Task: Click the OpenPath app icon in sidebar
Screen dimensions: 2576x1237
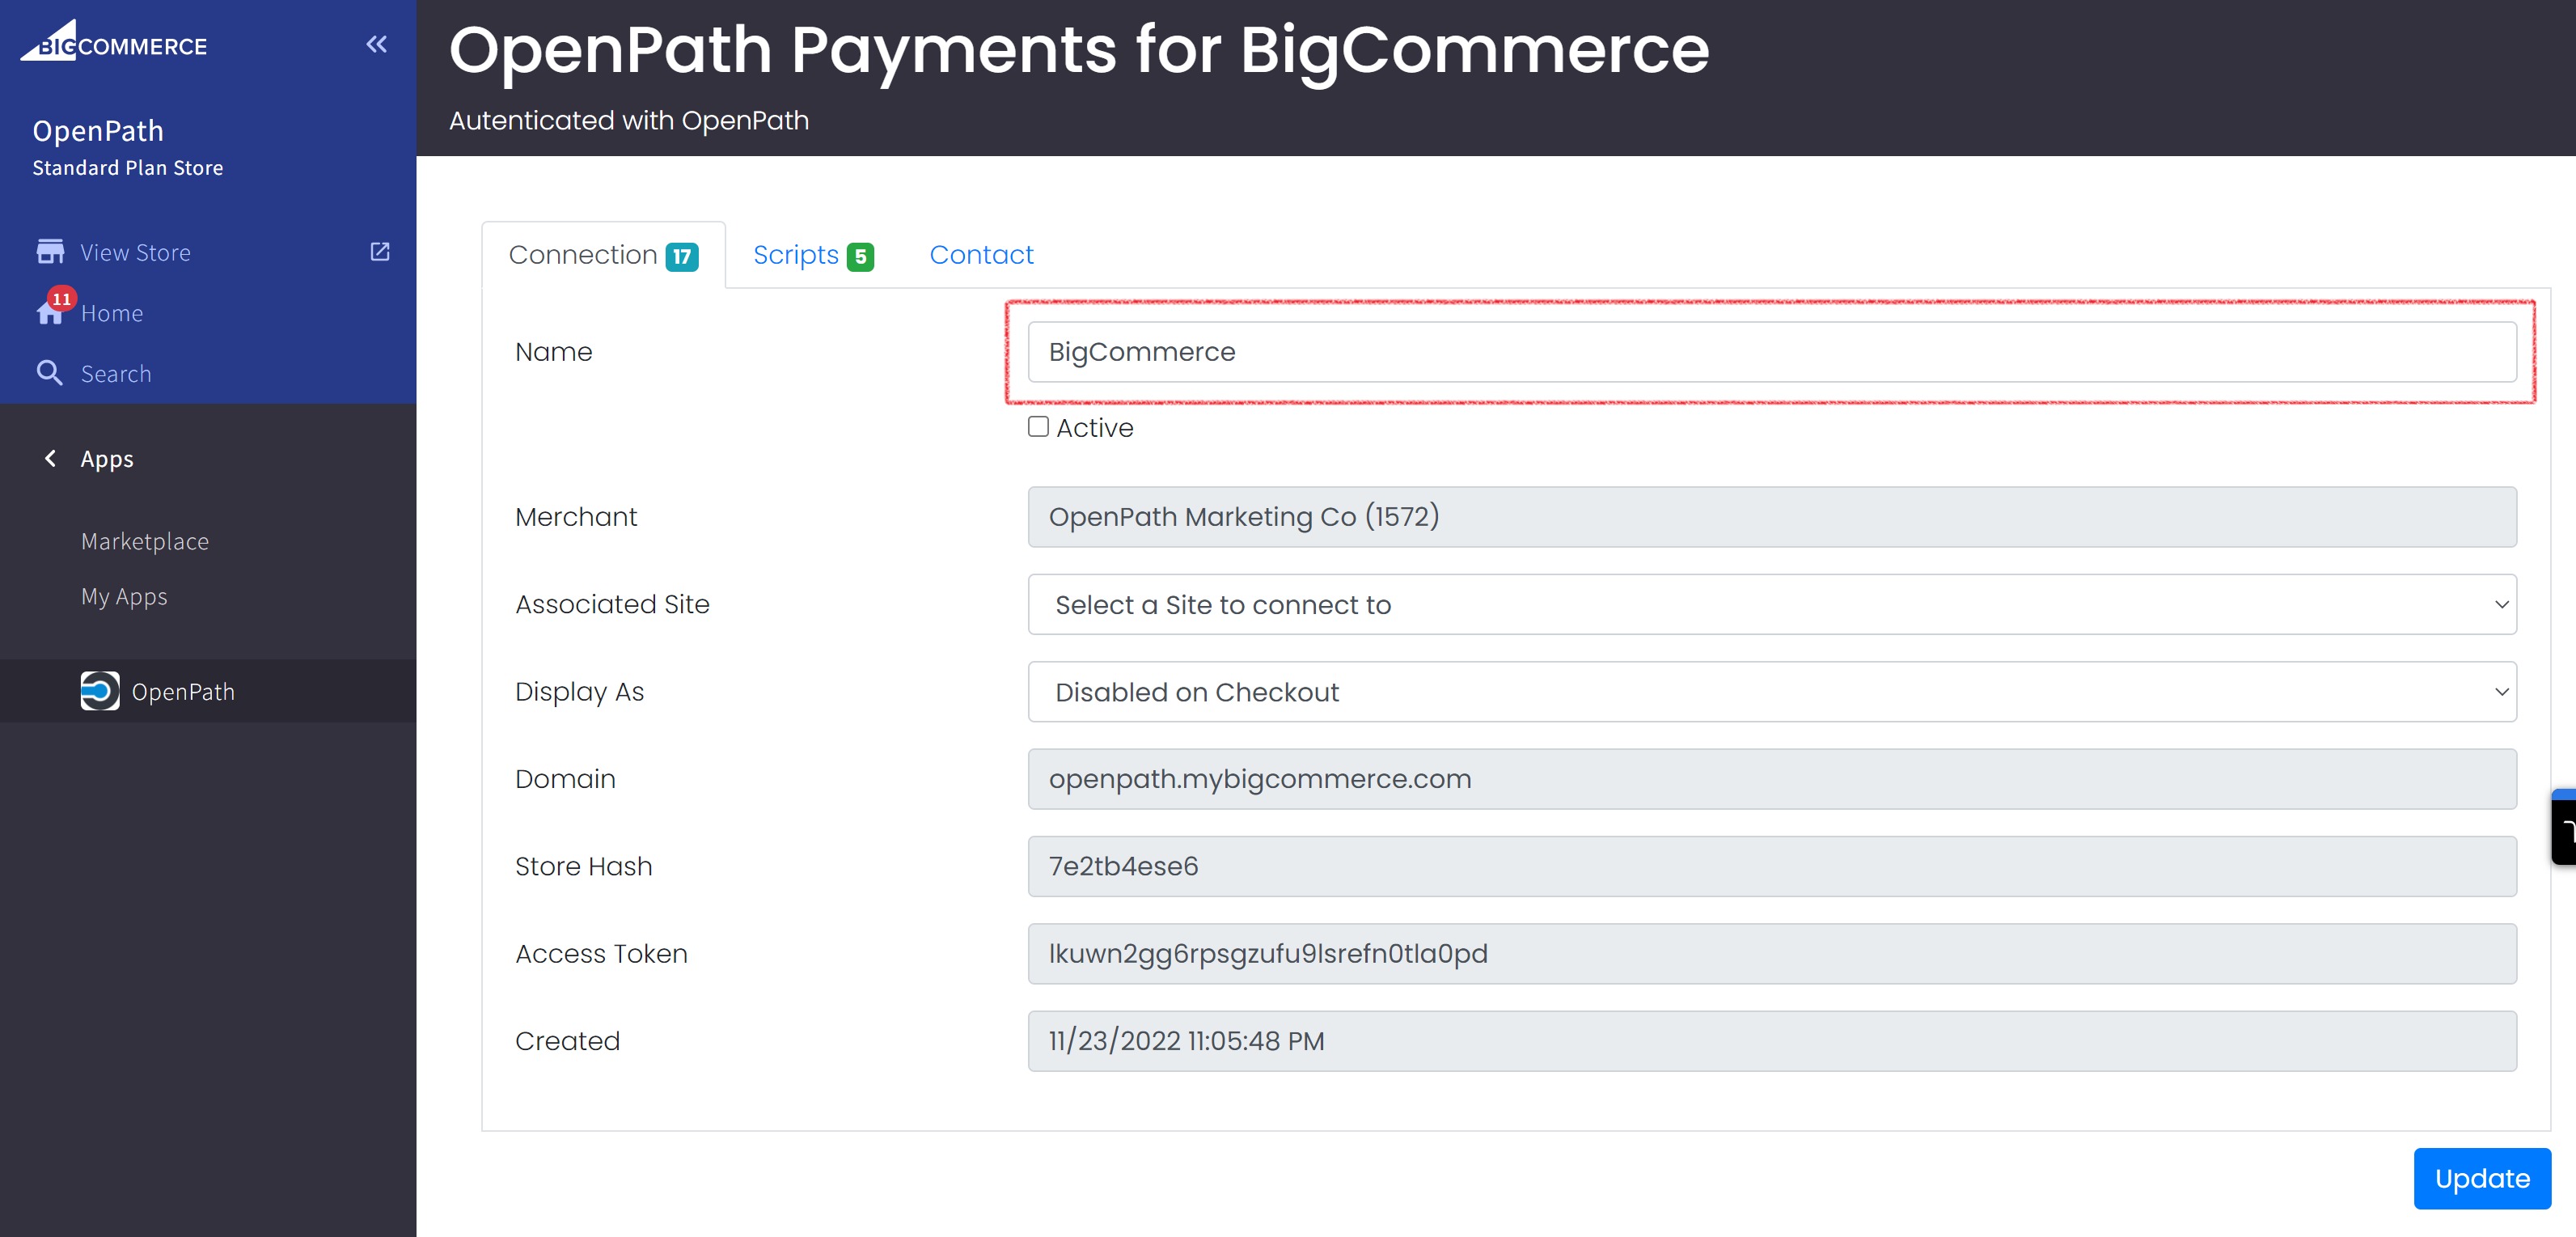Action: (99, 691)
